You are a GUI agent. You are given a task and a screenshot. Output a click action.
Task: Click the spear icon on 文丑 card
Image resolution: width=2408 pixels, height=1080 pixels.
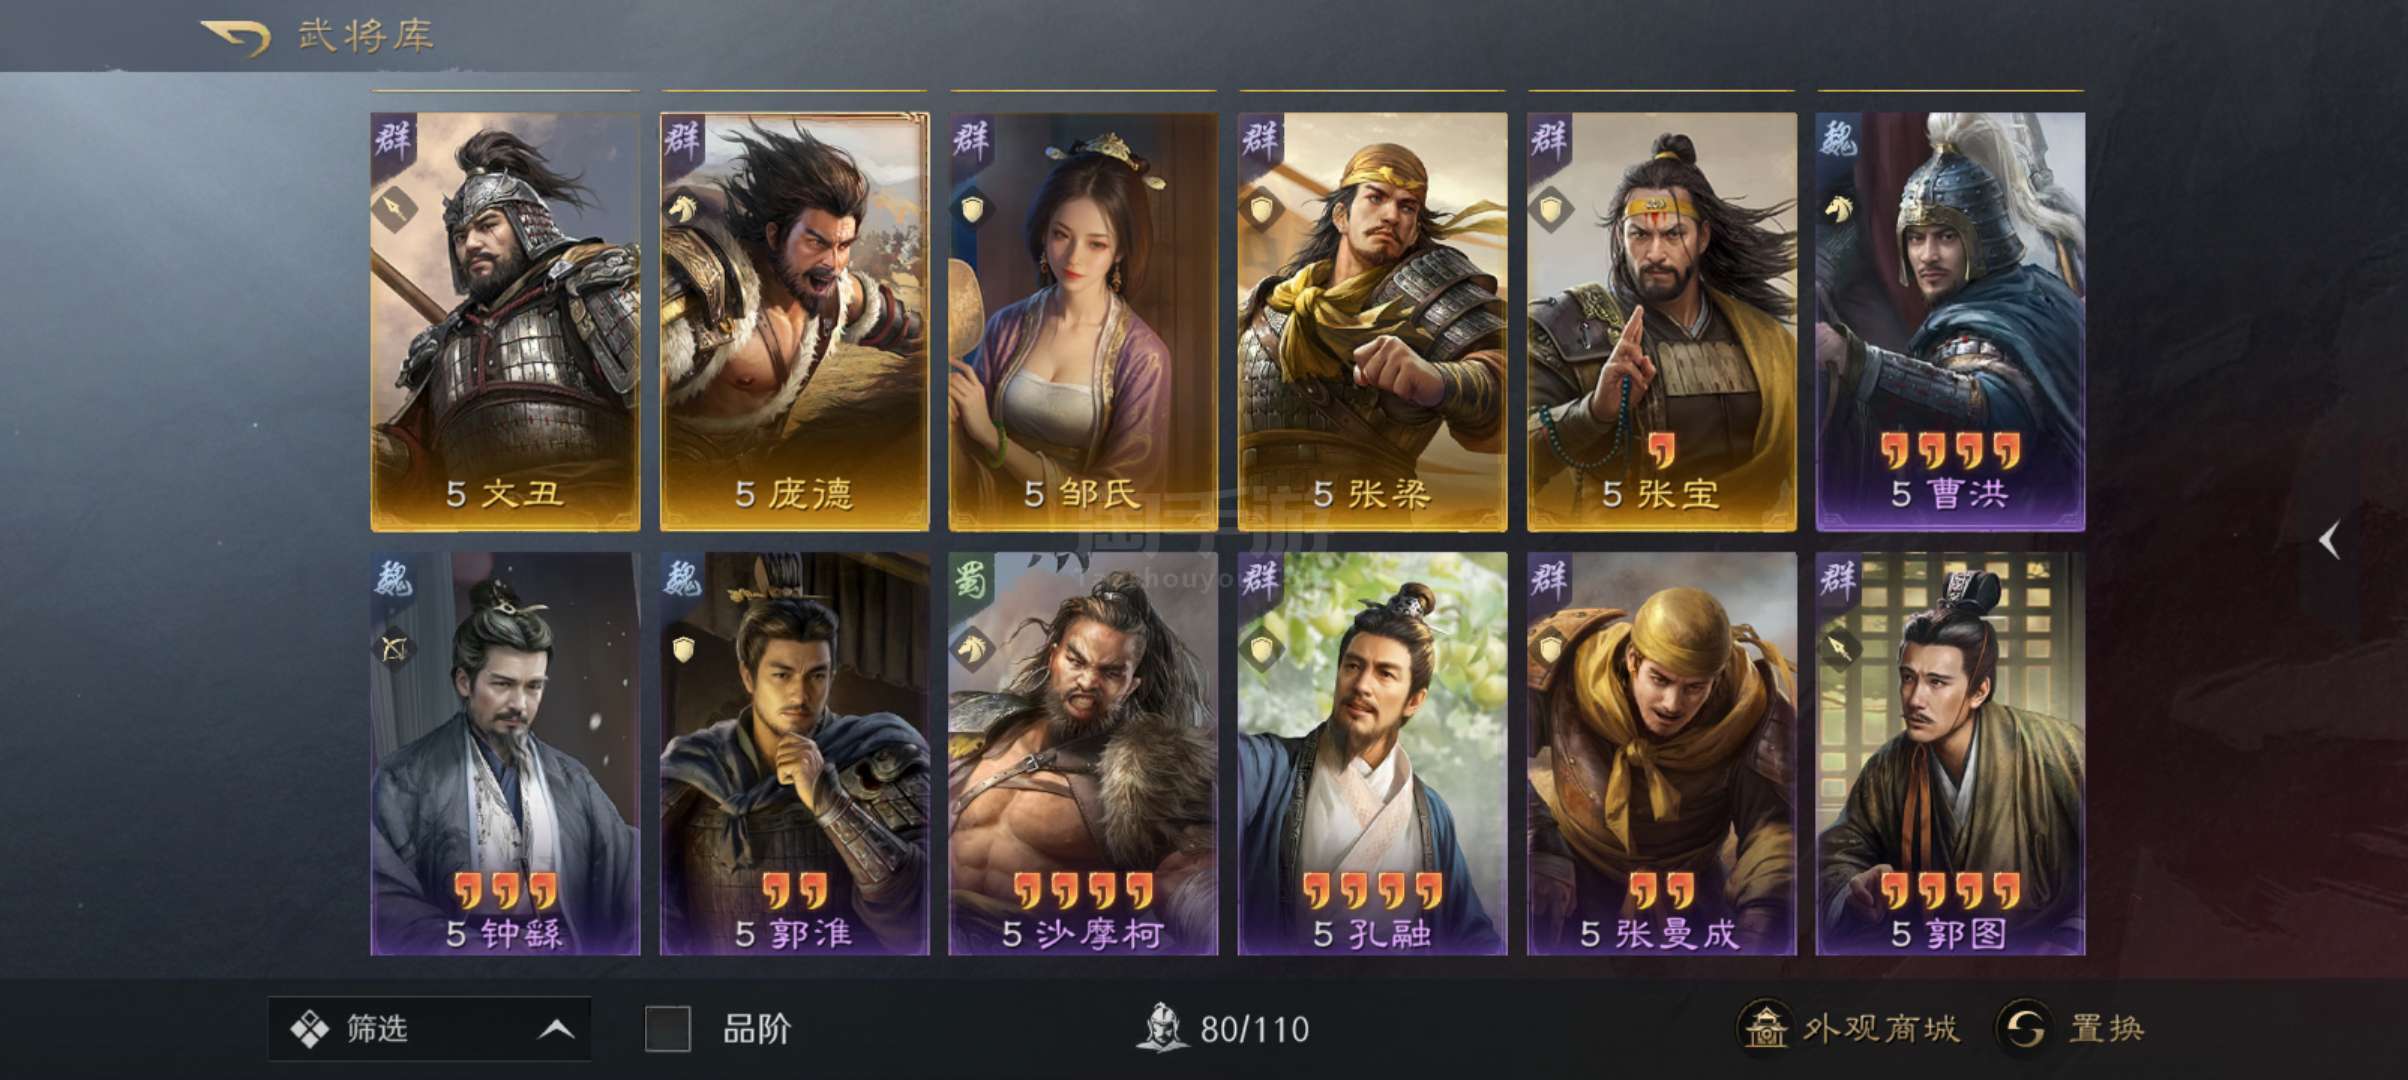(394, 208)
